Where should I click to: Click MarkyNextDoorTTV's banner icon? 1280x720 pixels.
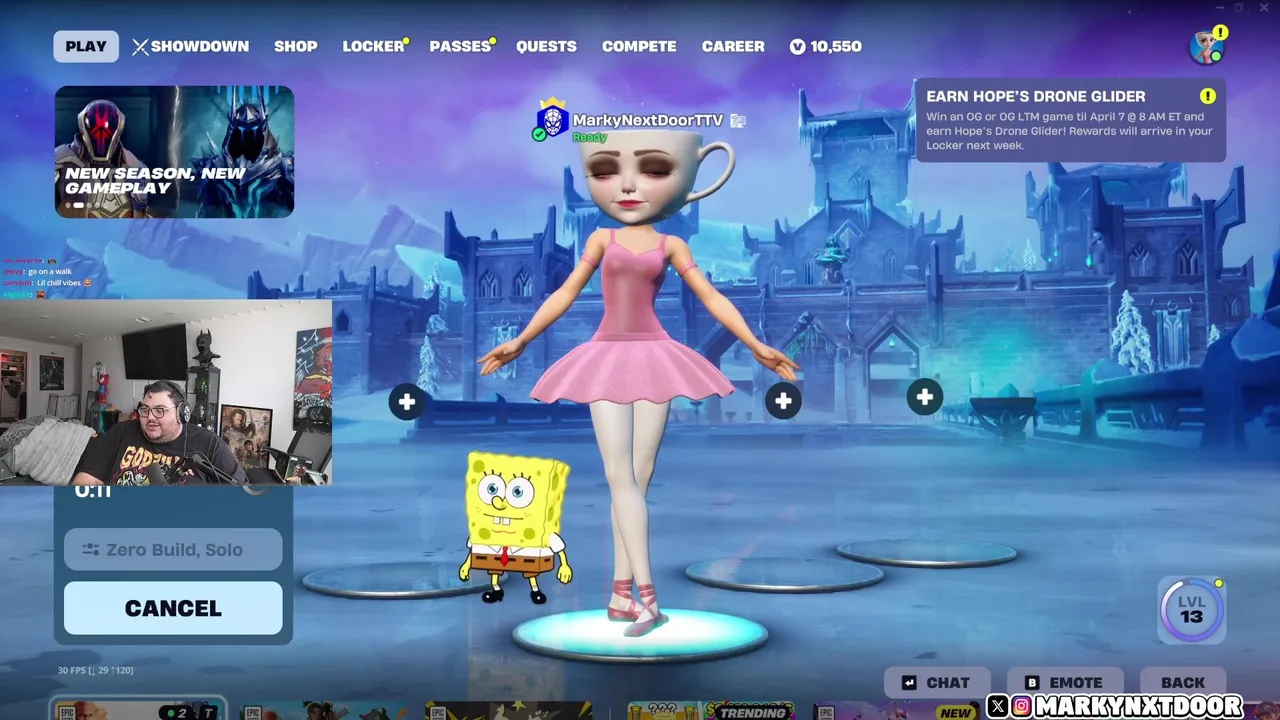coord(552,120)
